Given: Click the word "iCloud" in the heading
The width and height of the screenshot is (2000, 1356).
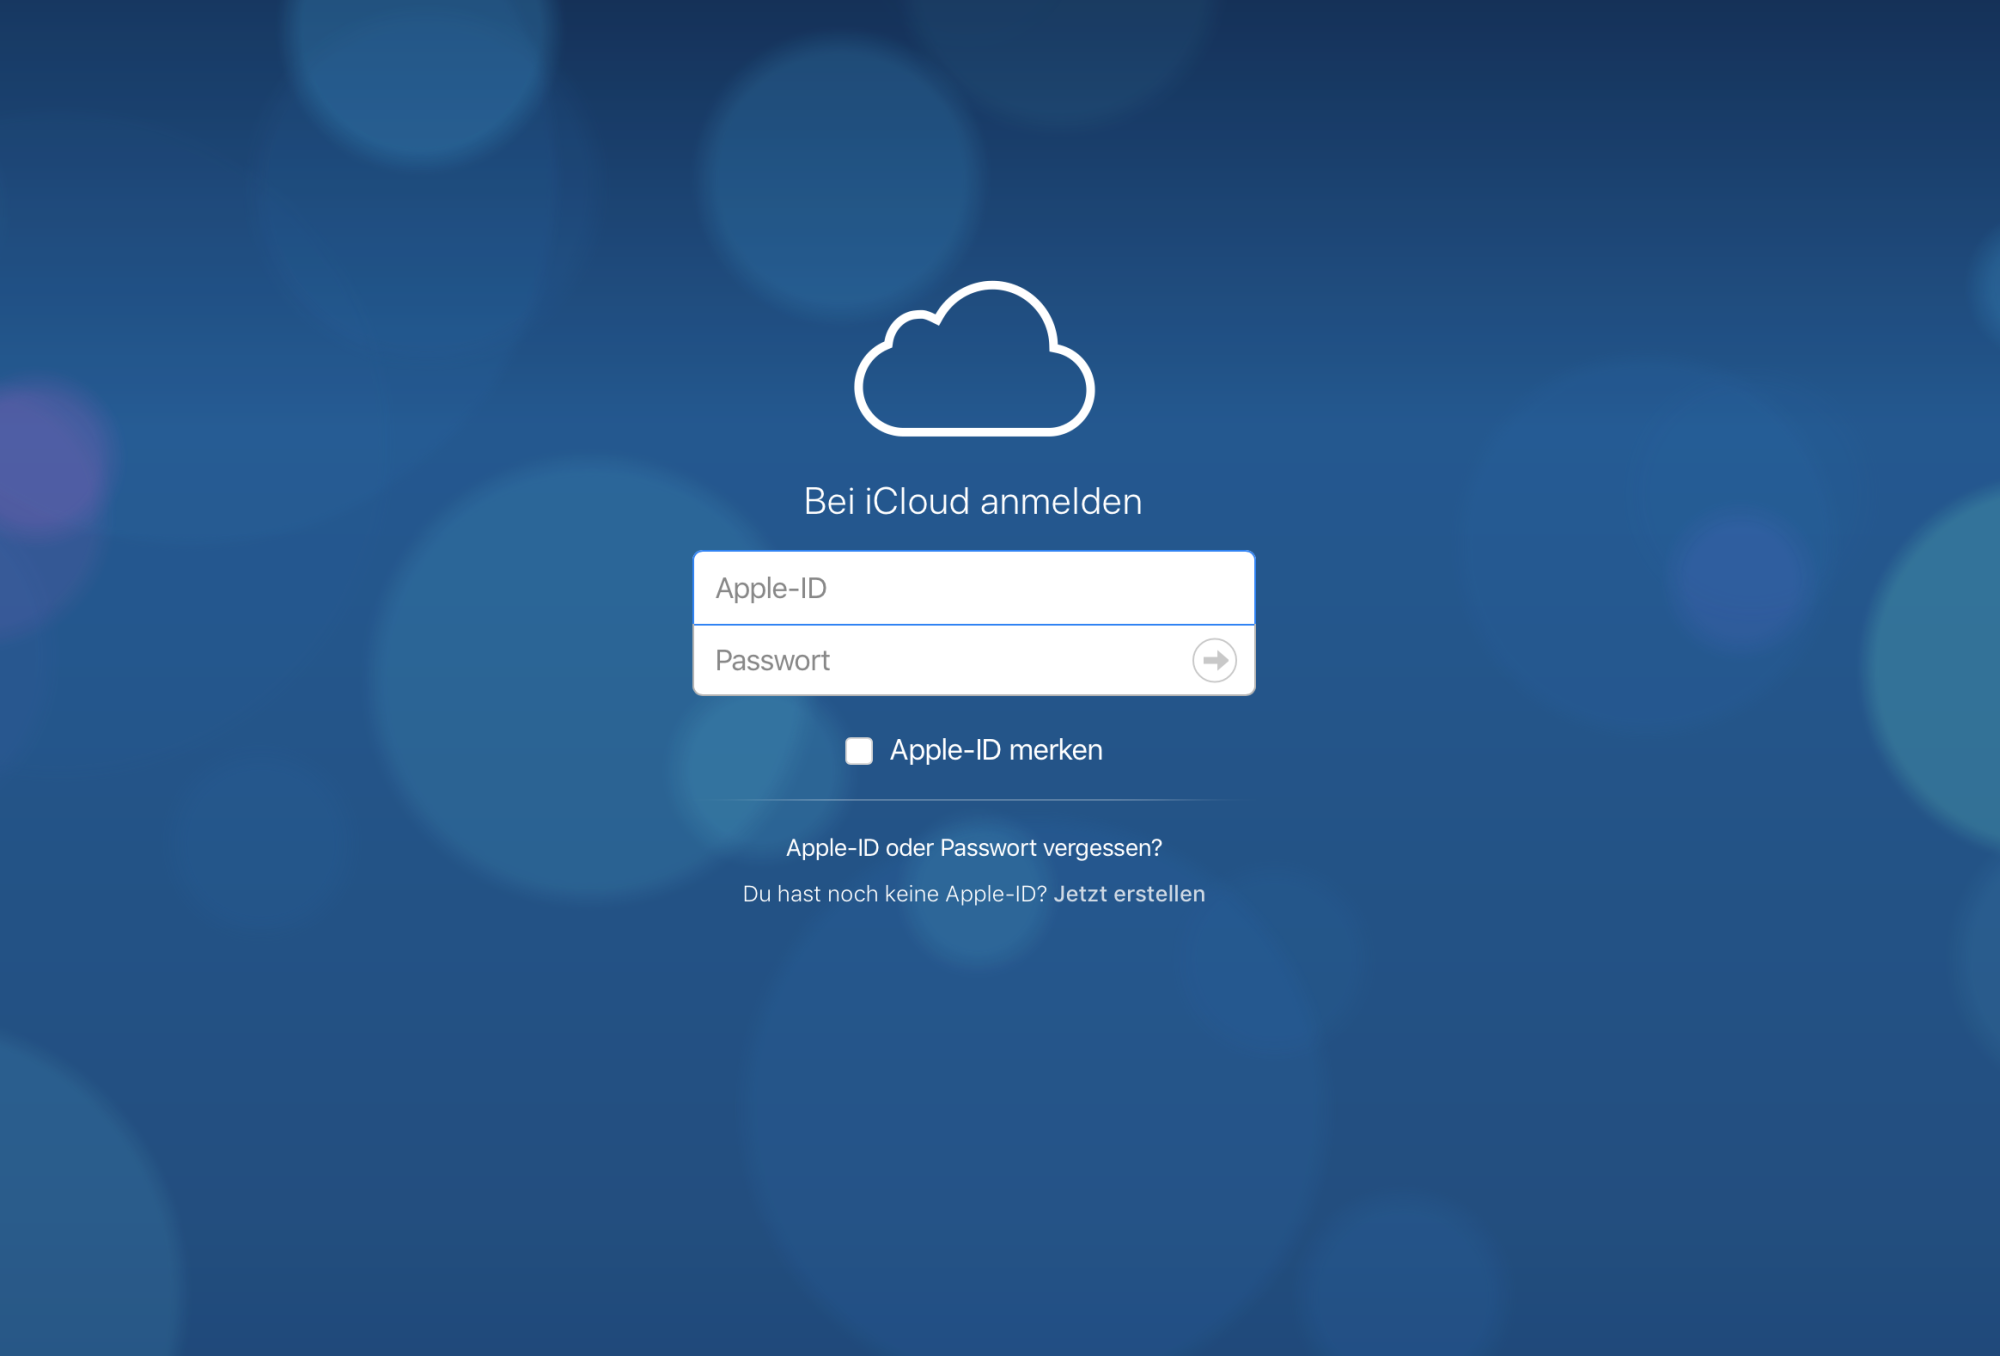Looking at the screenshot, I should click(917, 501).
